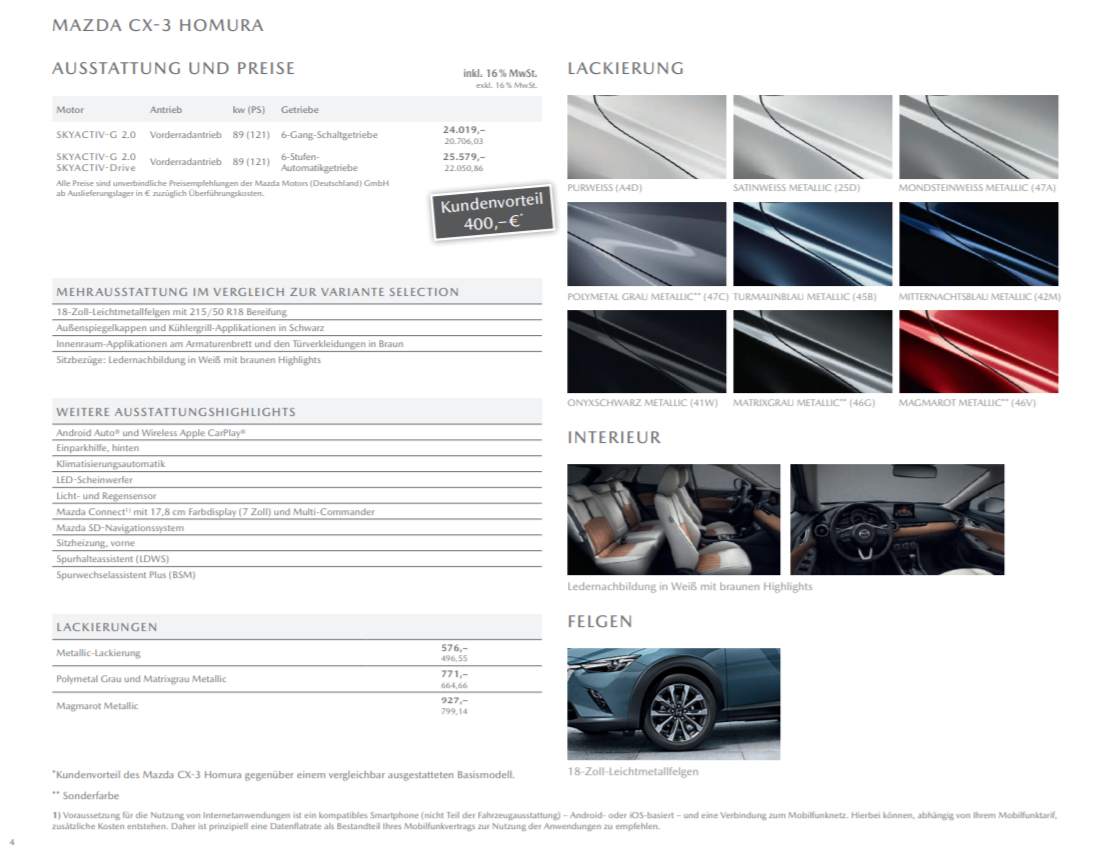1099x851 pixels.
Task: Click the Alle Preise sind unverbindliche note
Action: click(222, 188)
